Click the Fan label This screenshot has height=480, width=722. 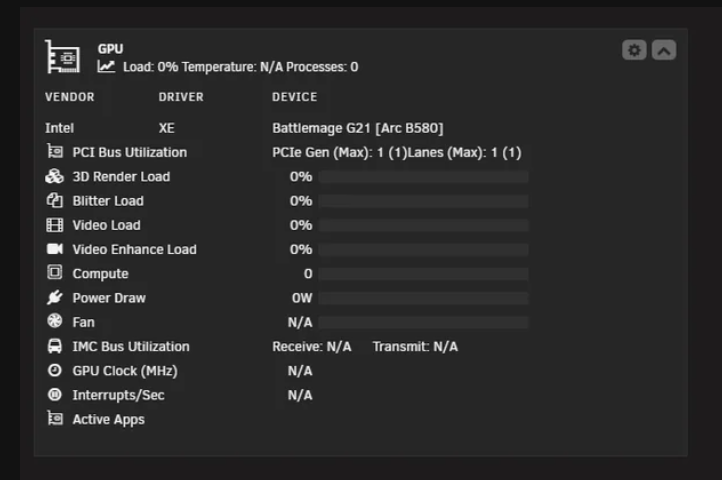83,322
